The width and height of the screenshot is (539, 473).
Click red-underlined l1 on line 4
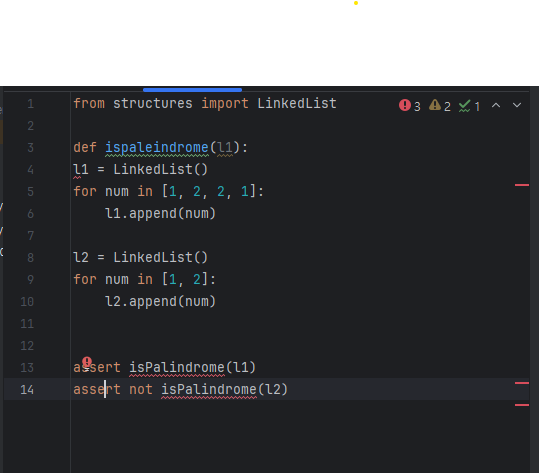point(81,170)
